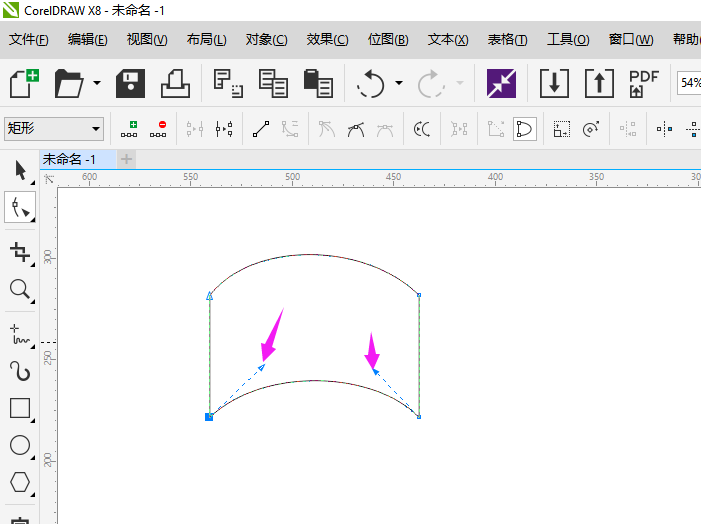Click the zoom level field showing 54%
701x524 pixels.
(x=689, y=83)
